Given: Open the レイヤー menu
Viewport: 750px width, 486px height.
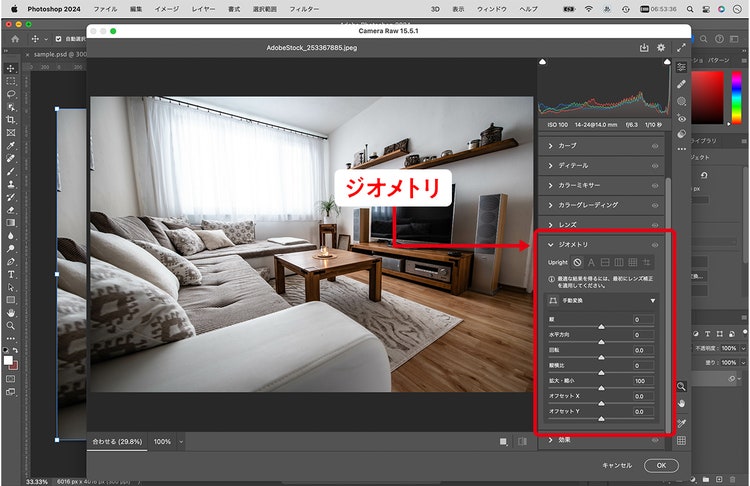Looking at the screenshot, I should click(x=203, y=9).
